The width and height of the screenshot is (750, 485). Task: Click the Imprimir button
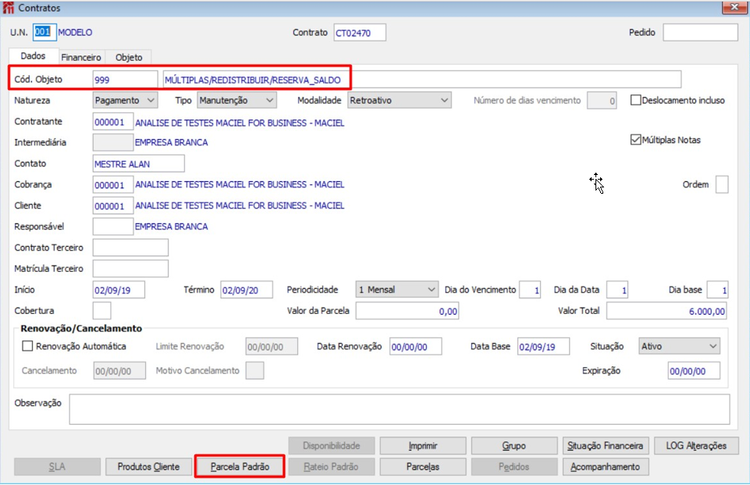(423, 446)
